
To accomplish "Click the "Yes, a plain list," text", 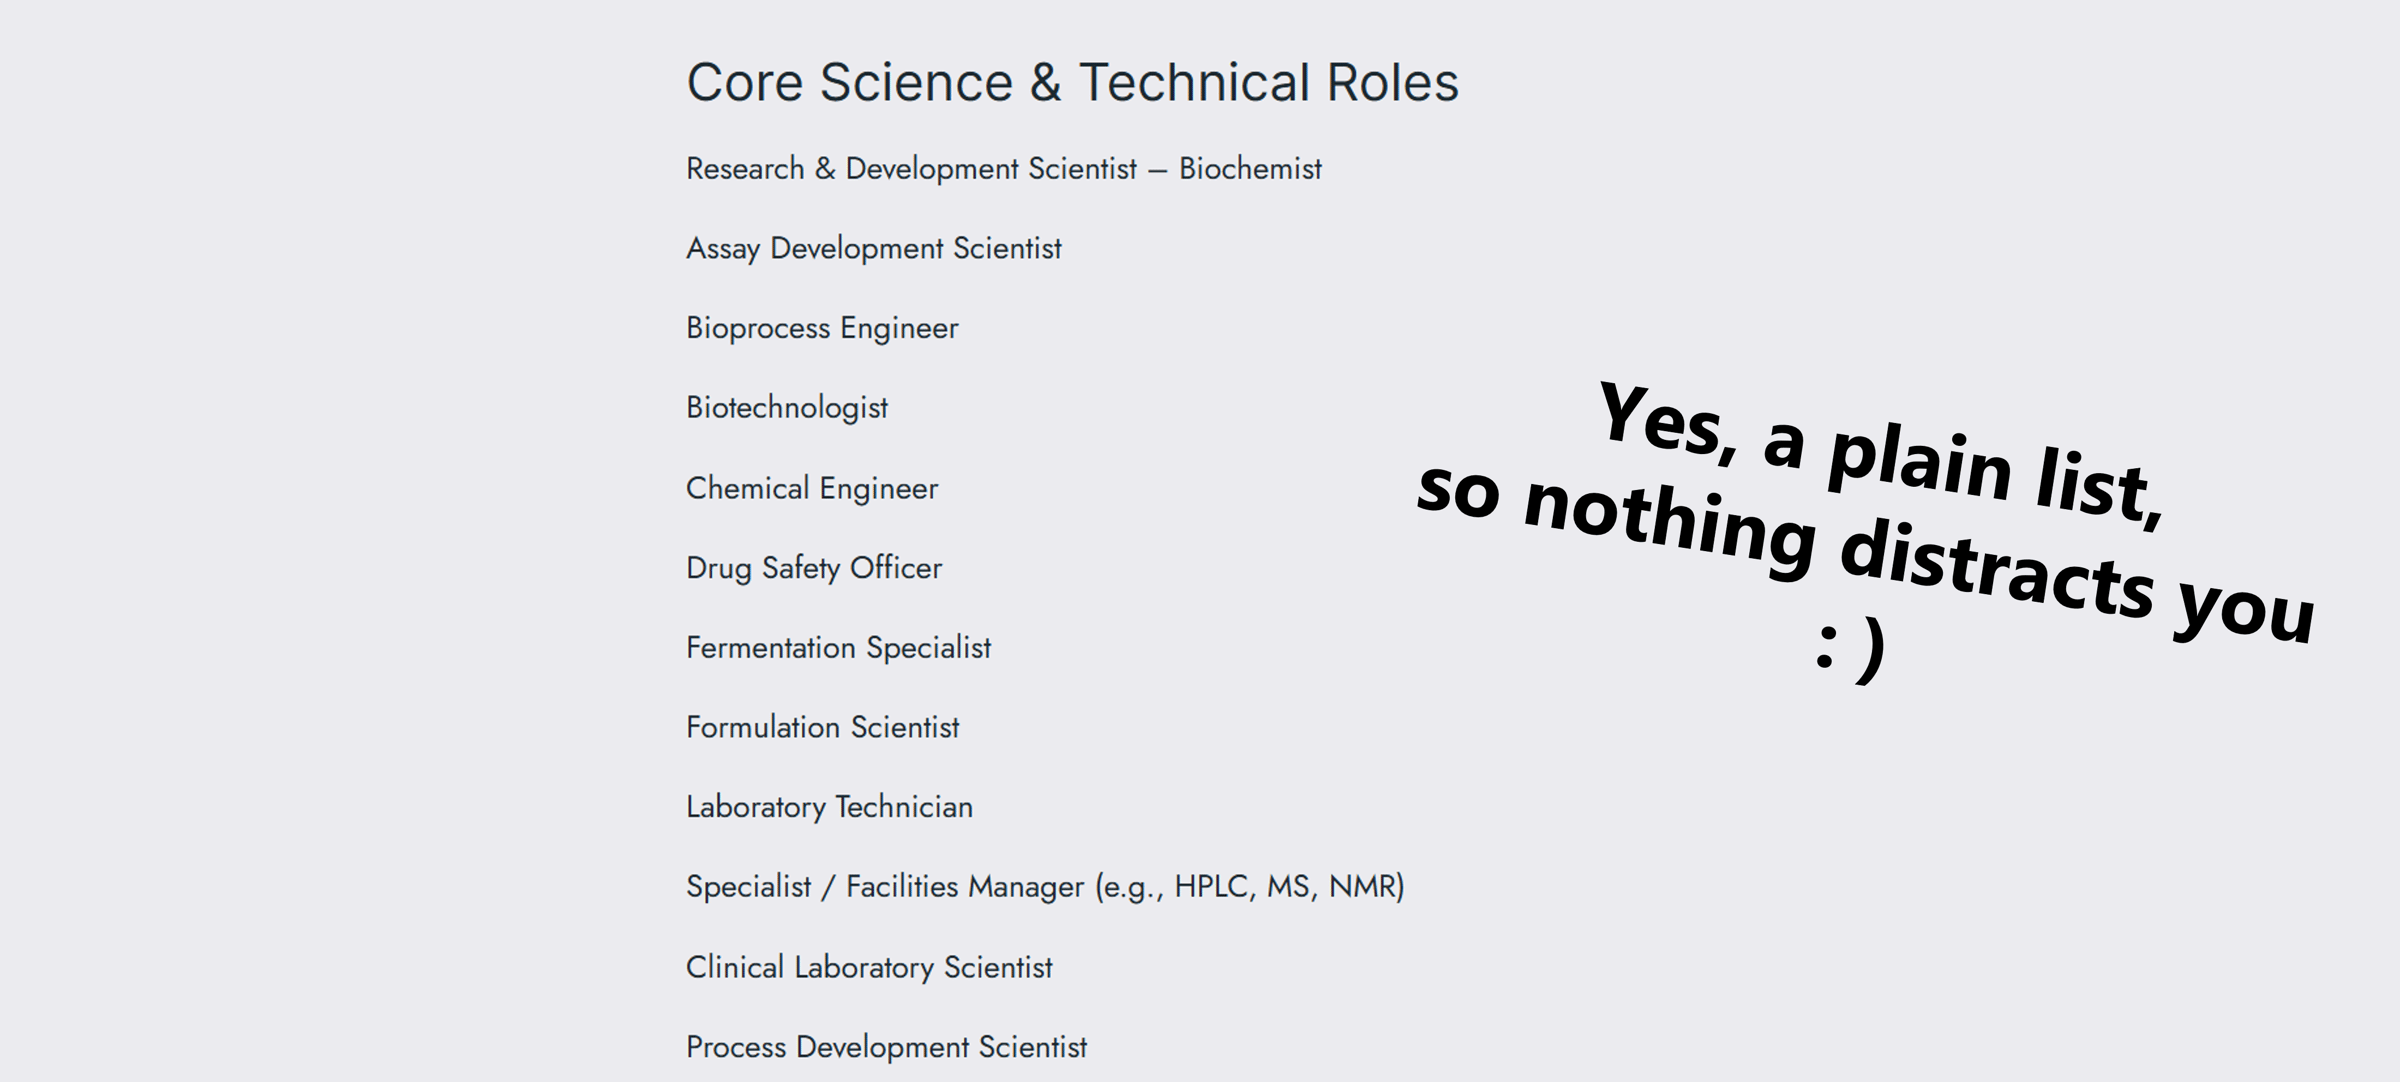I will point(1880,455).
